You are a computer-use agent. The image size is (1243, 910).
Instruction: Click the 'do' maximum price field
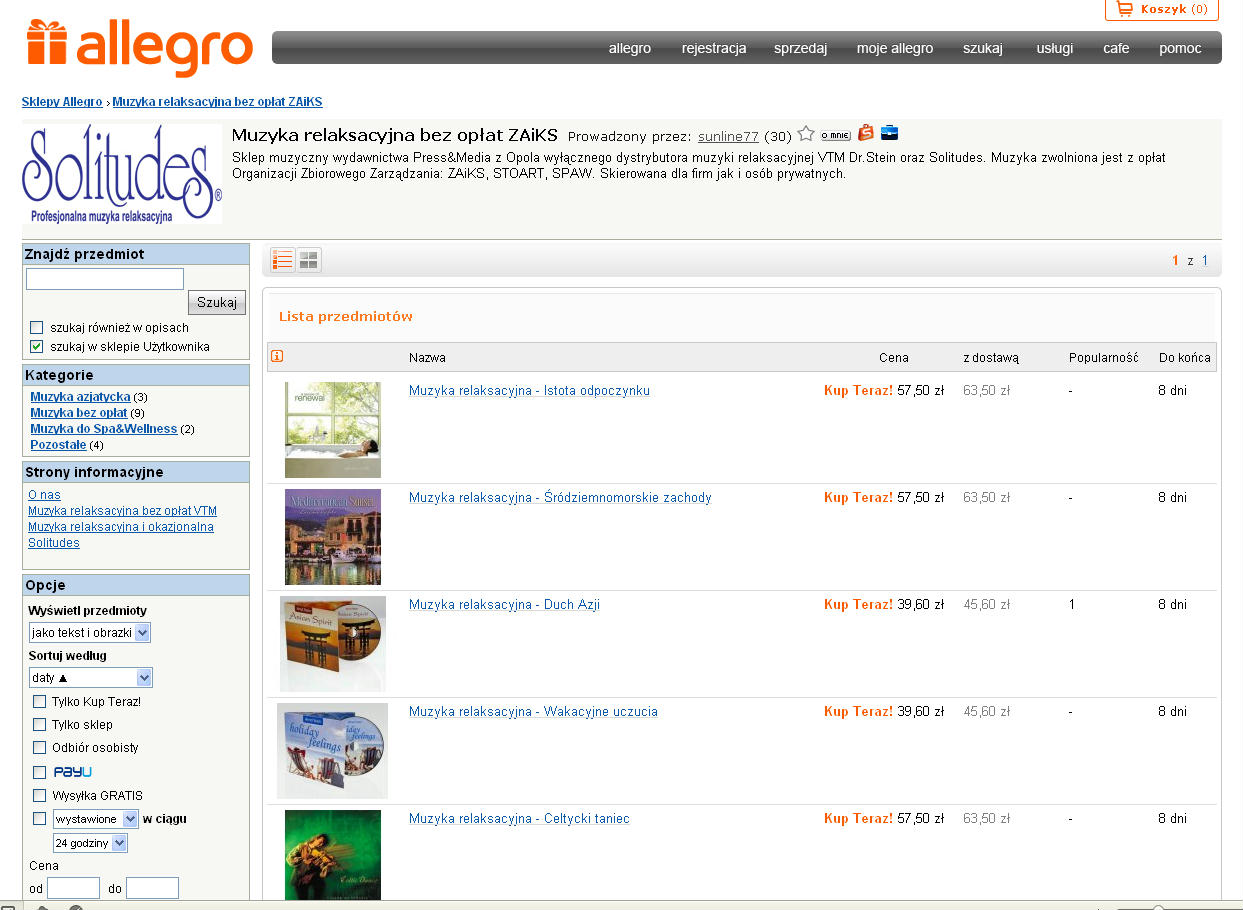152,888
